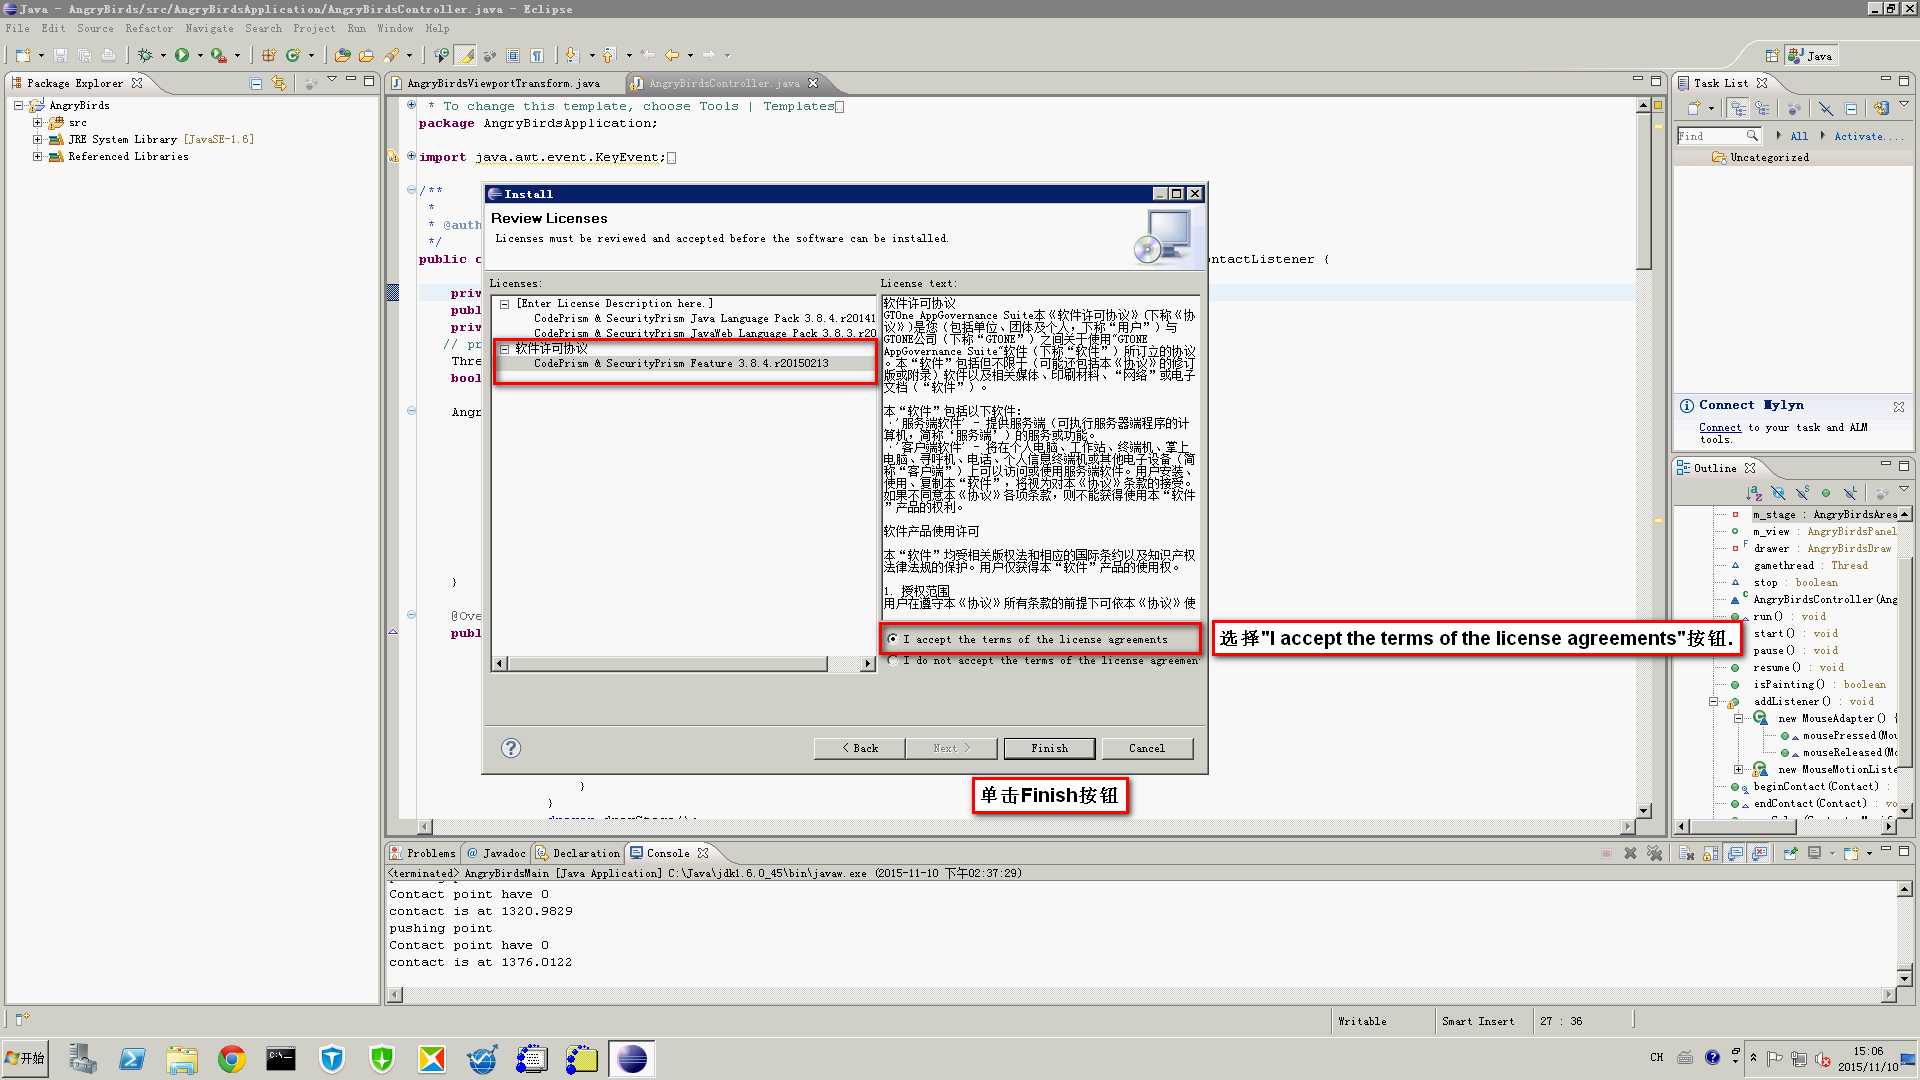This screenshot has height=1080, width=1920.
Task: Click the Cancel button in Install dialog
Action: tap(1147, 748)
